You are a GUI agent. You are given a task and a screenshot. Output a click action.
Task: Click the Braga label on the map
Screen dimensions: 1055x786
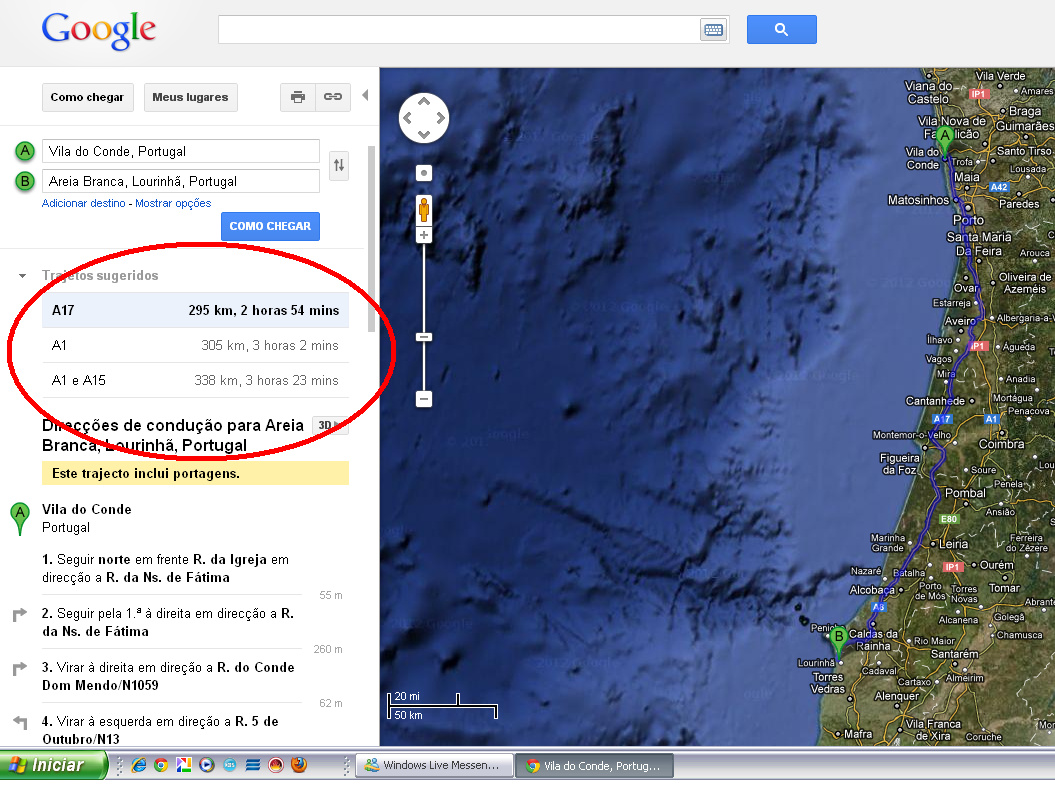[1025, 111]
